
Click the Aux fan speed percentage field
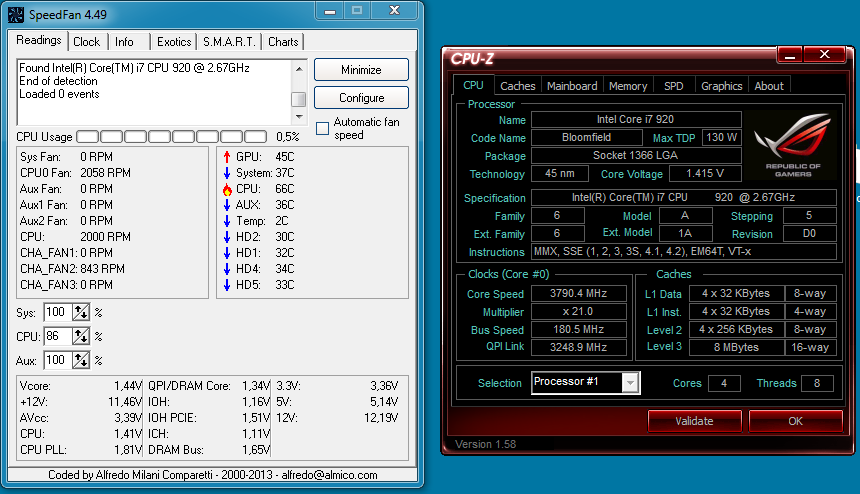56,360
